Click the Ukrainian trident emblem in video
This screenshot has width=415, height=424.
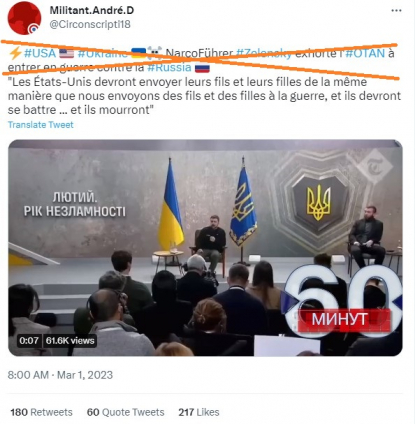pos(318,202)
